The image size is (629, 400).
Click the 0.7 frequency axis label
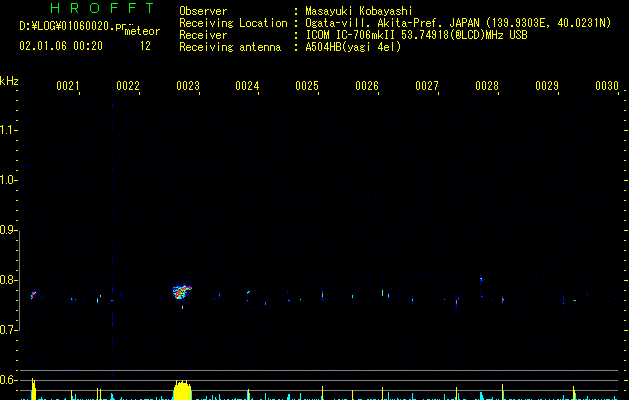[7, 330]
